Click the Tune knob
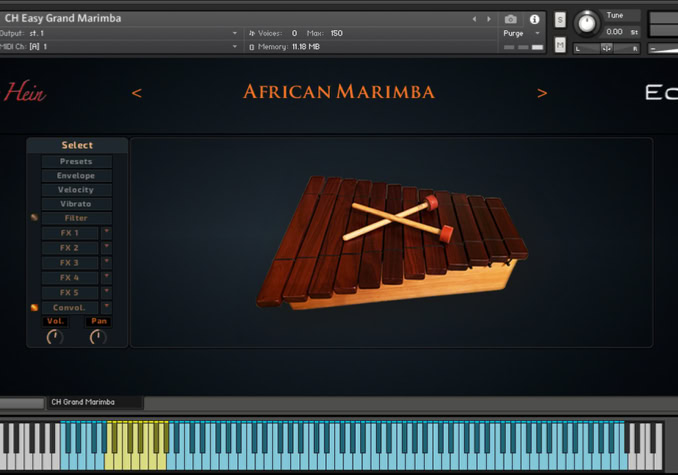The height and width of the screenshot is (475, 678). tap(586, 22)
